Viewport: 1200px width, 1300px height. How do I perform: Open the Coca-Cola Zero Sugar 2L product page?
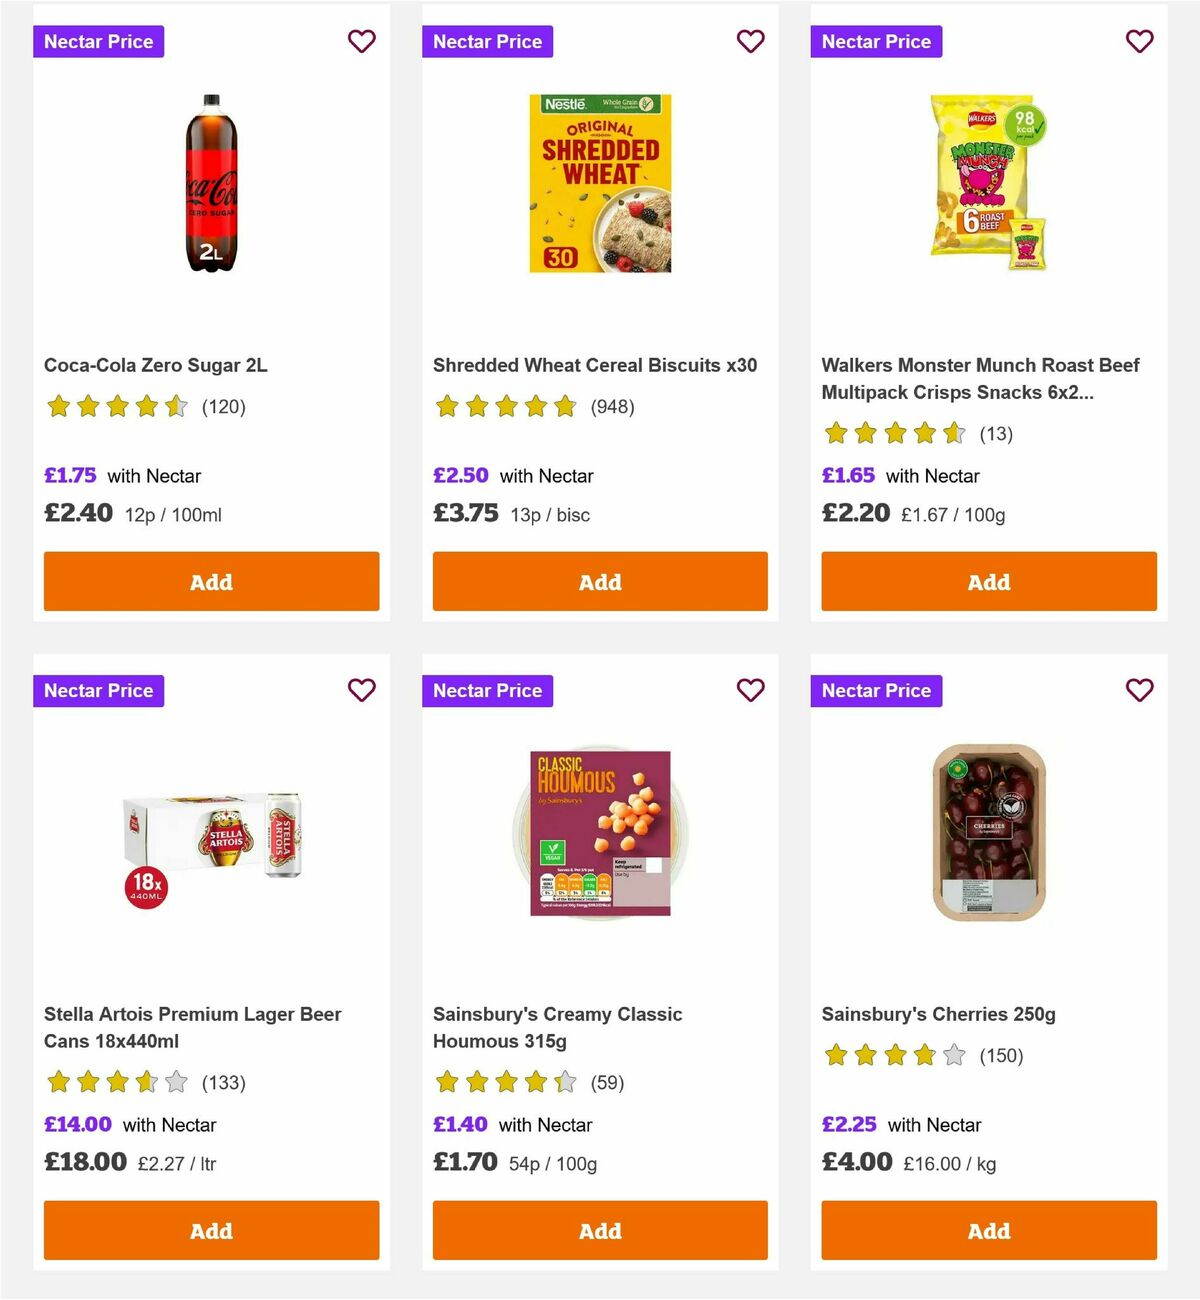pos(156,365)
